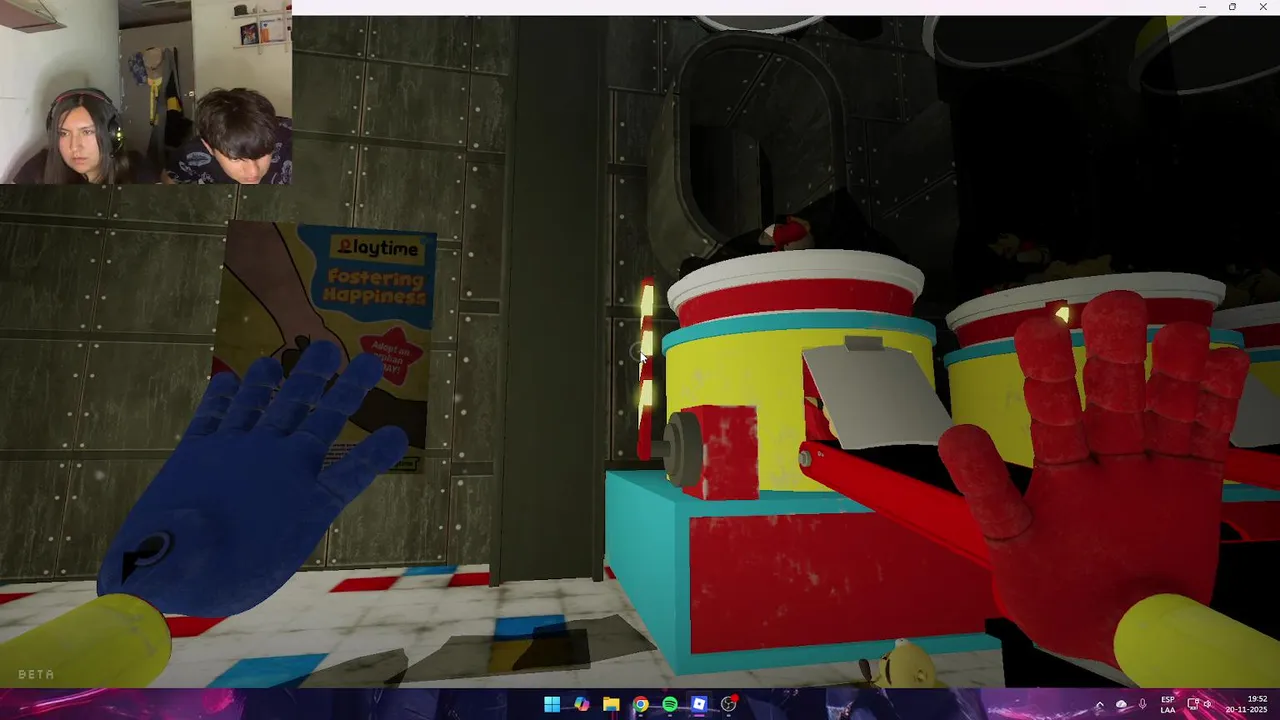
Task: Open network quick settings icon
Action: click(x=1193, y=704)
